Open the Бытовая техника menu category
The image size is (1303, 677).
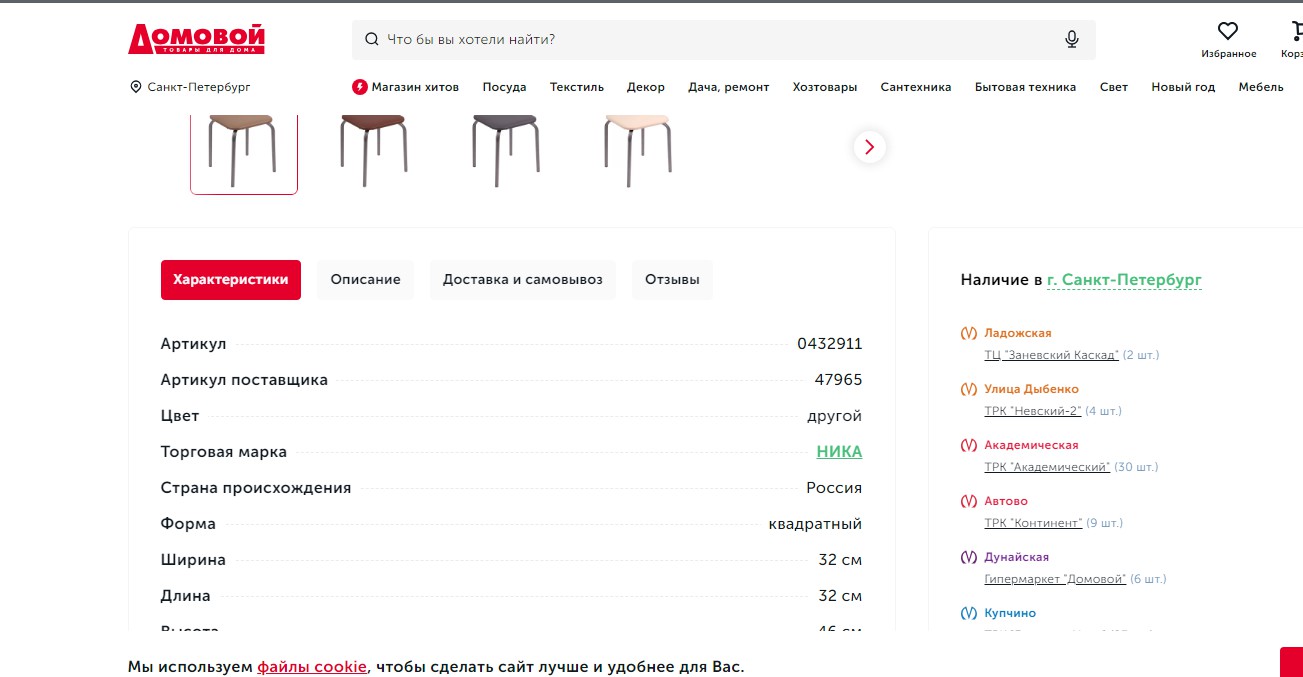[x=1025, y=87]
